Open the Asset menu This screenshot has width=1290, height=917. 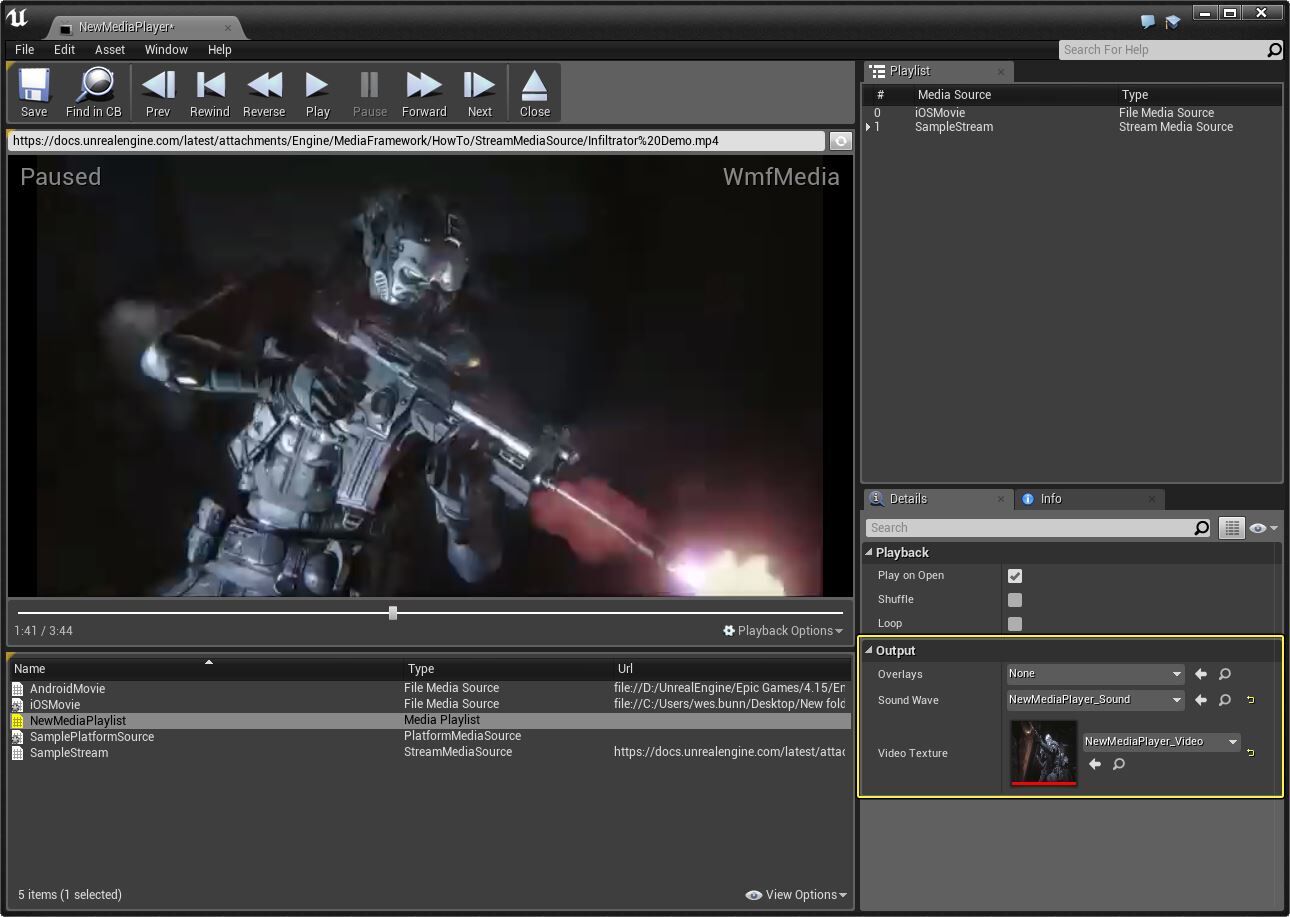tap(110, 49)
